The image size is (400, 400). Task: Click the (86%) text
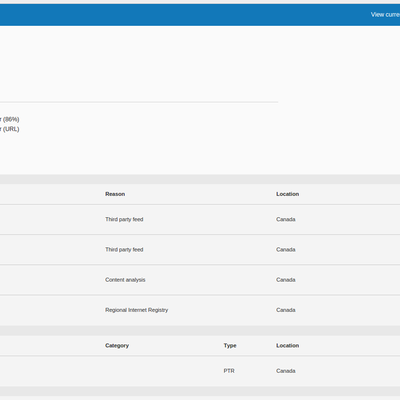11,119
